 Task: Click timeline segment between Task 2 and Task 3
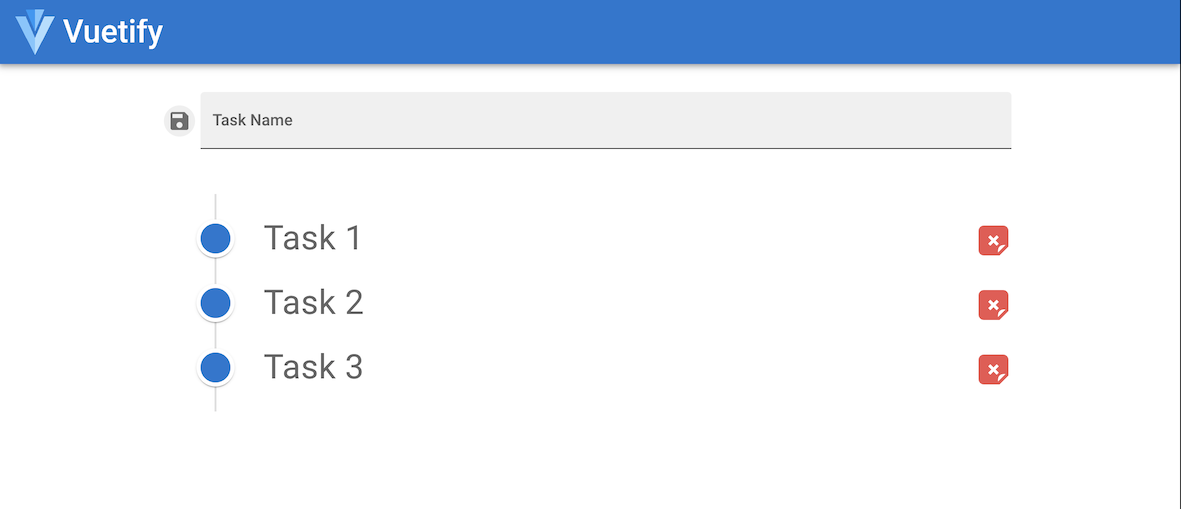pyautogui.click(x=216, y=336)
